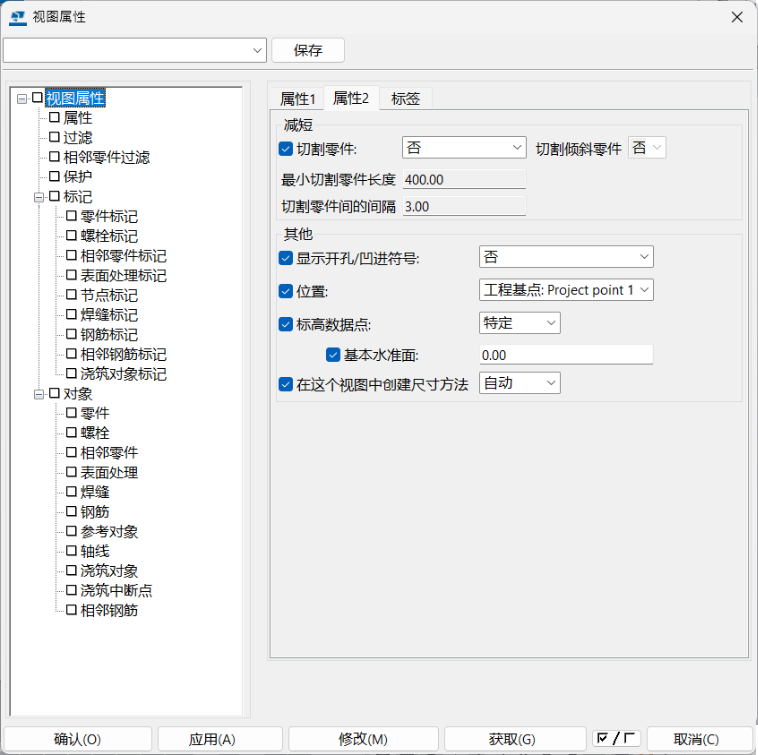Viewport: 758px width, 755px height.
Task: Toggle the 位置 checkbox
Action: point(286,291)
